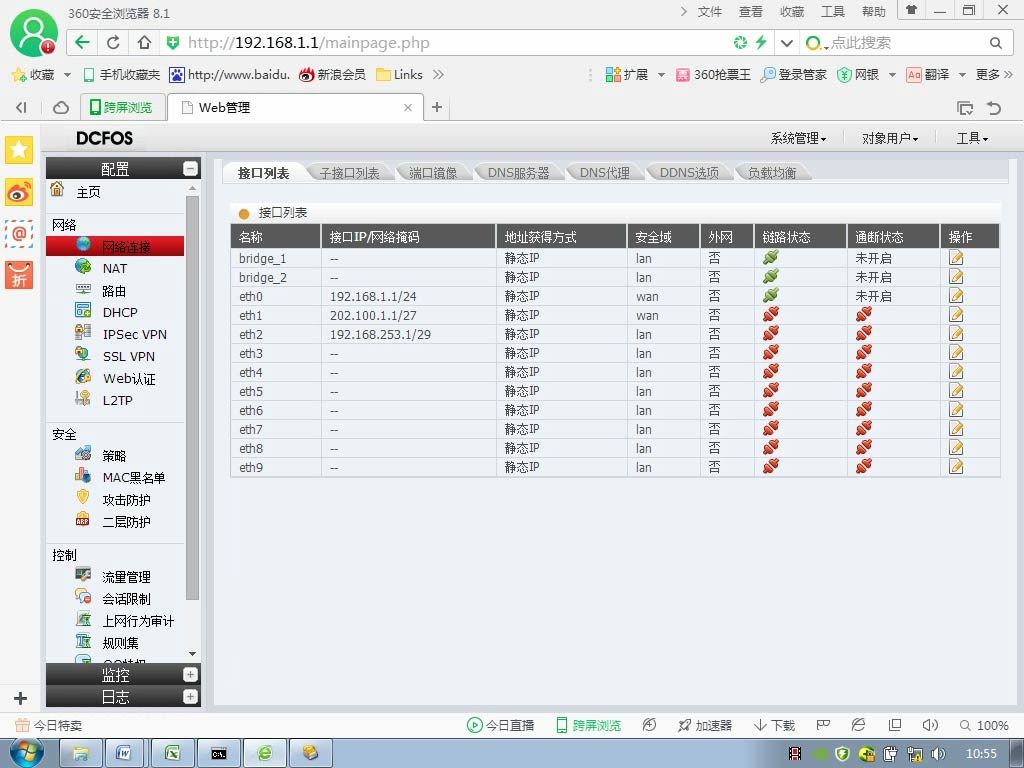Image resolution: width=1024 pixels, height=768 pixels.
Task: Open a new browser tab
Action: pyautogui.click(x=437, y=107)
